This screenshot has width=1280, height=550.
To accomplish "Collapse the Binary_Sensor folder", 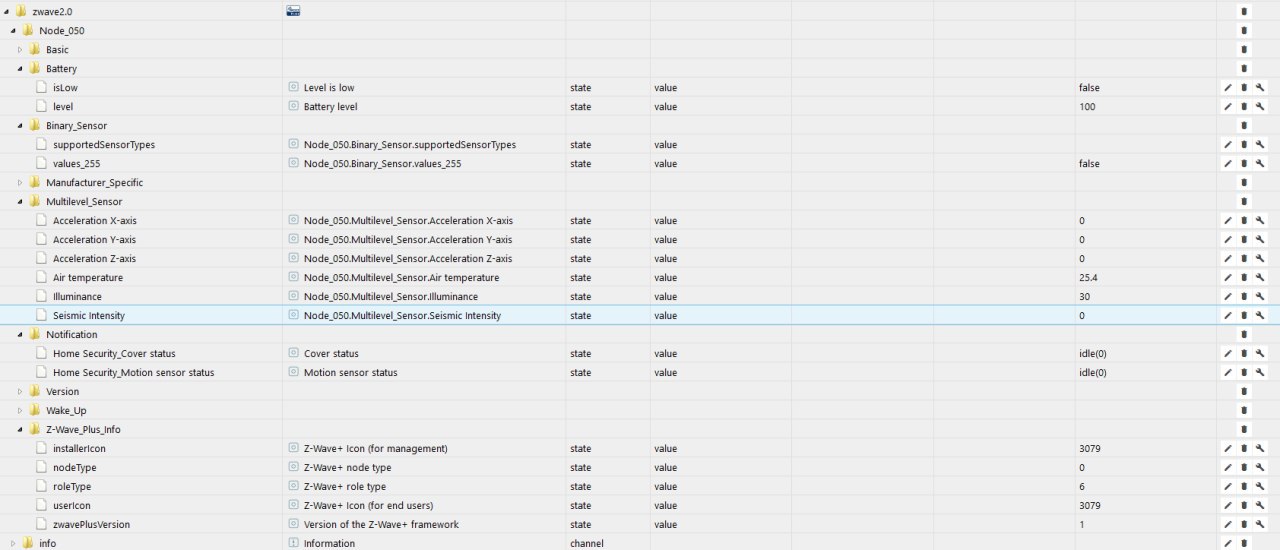I will pos(20,126).
